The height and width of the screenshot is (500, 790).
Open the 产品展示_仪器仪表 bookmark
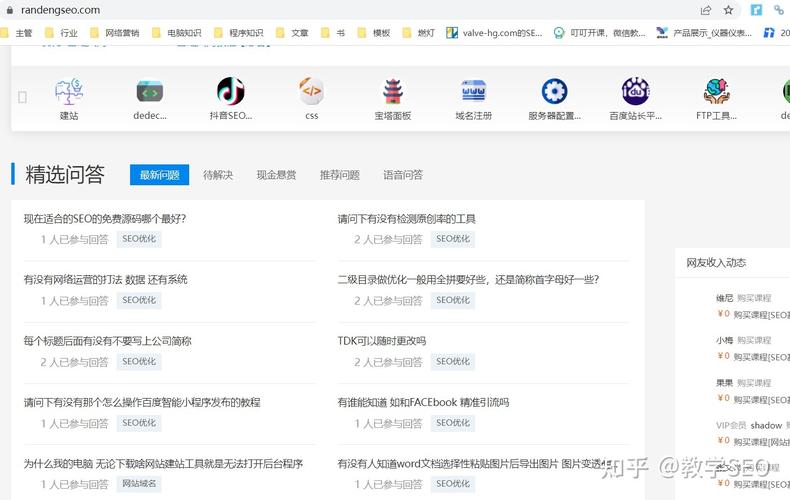click(704, 33)
